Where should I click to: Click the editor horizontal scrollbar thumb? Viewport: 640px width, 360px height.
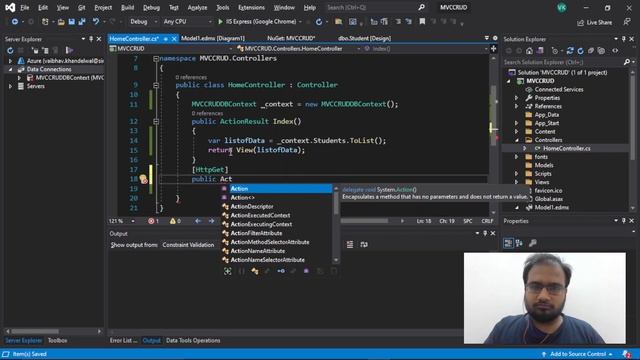click(364, 221)
